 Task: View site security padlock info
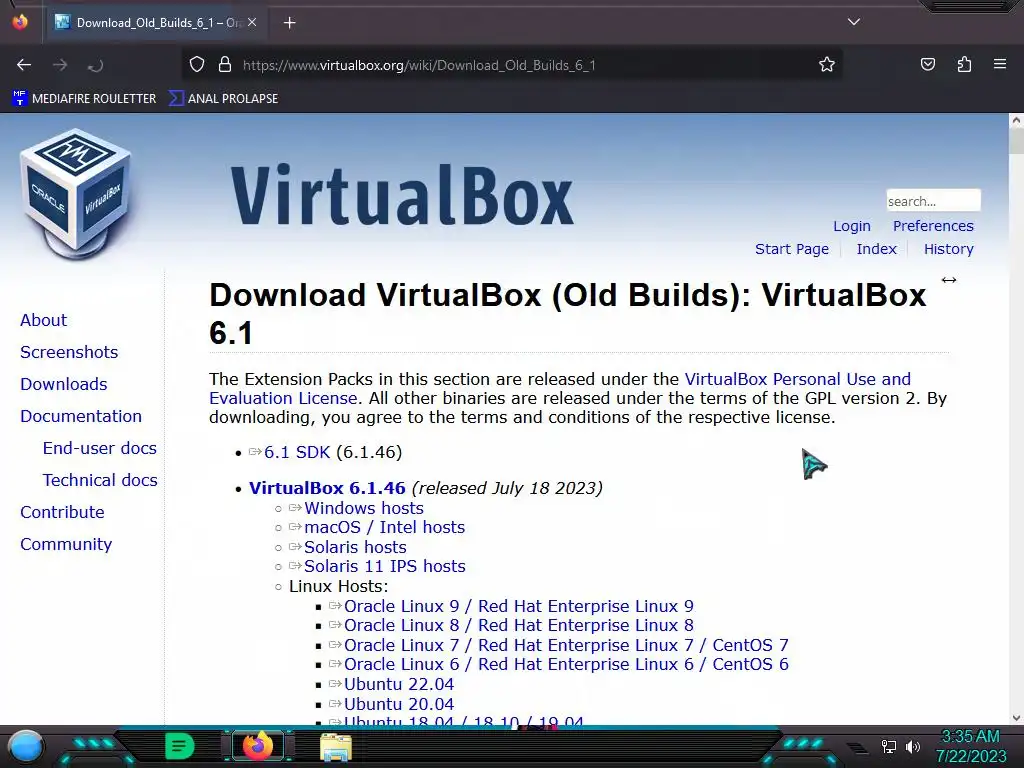coord(225,65)
